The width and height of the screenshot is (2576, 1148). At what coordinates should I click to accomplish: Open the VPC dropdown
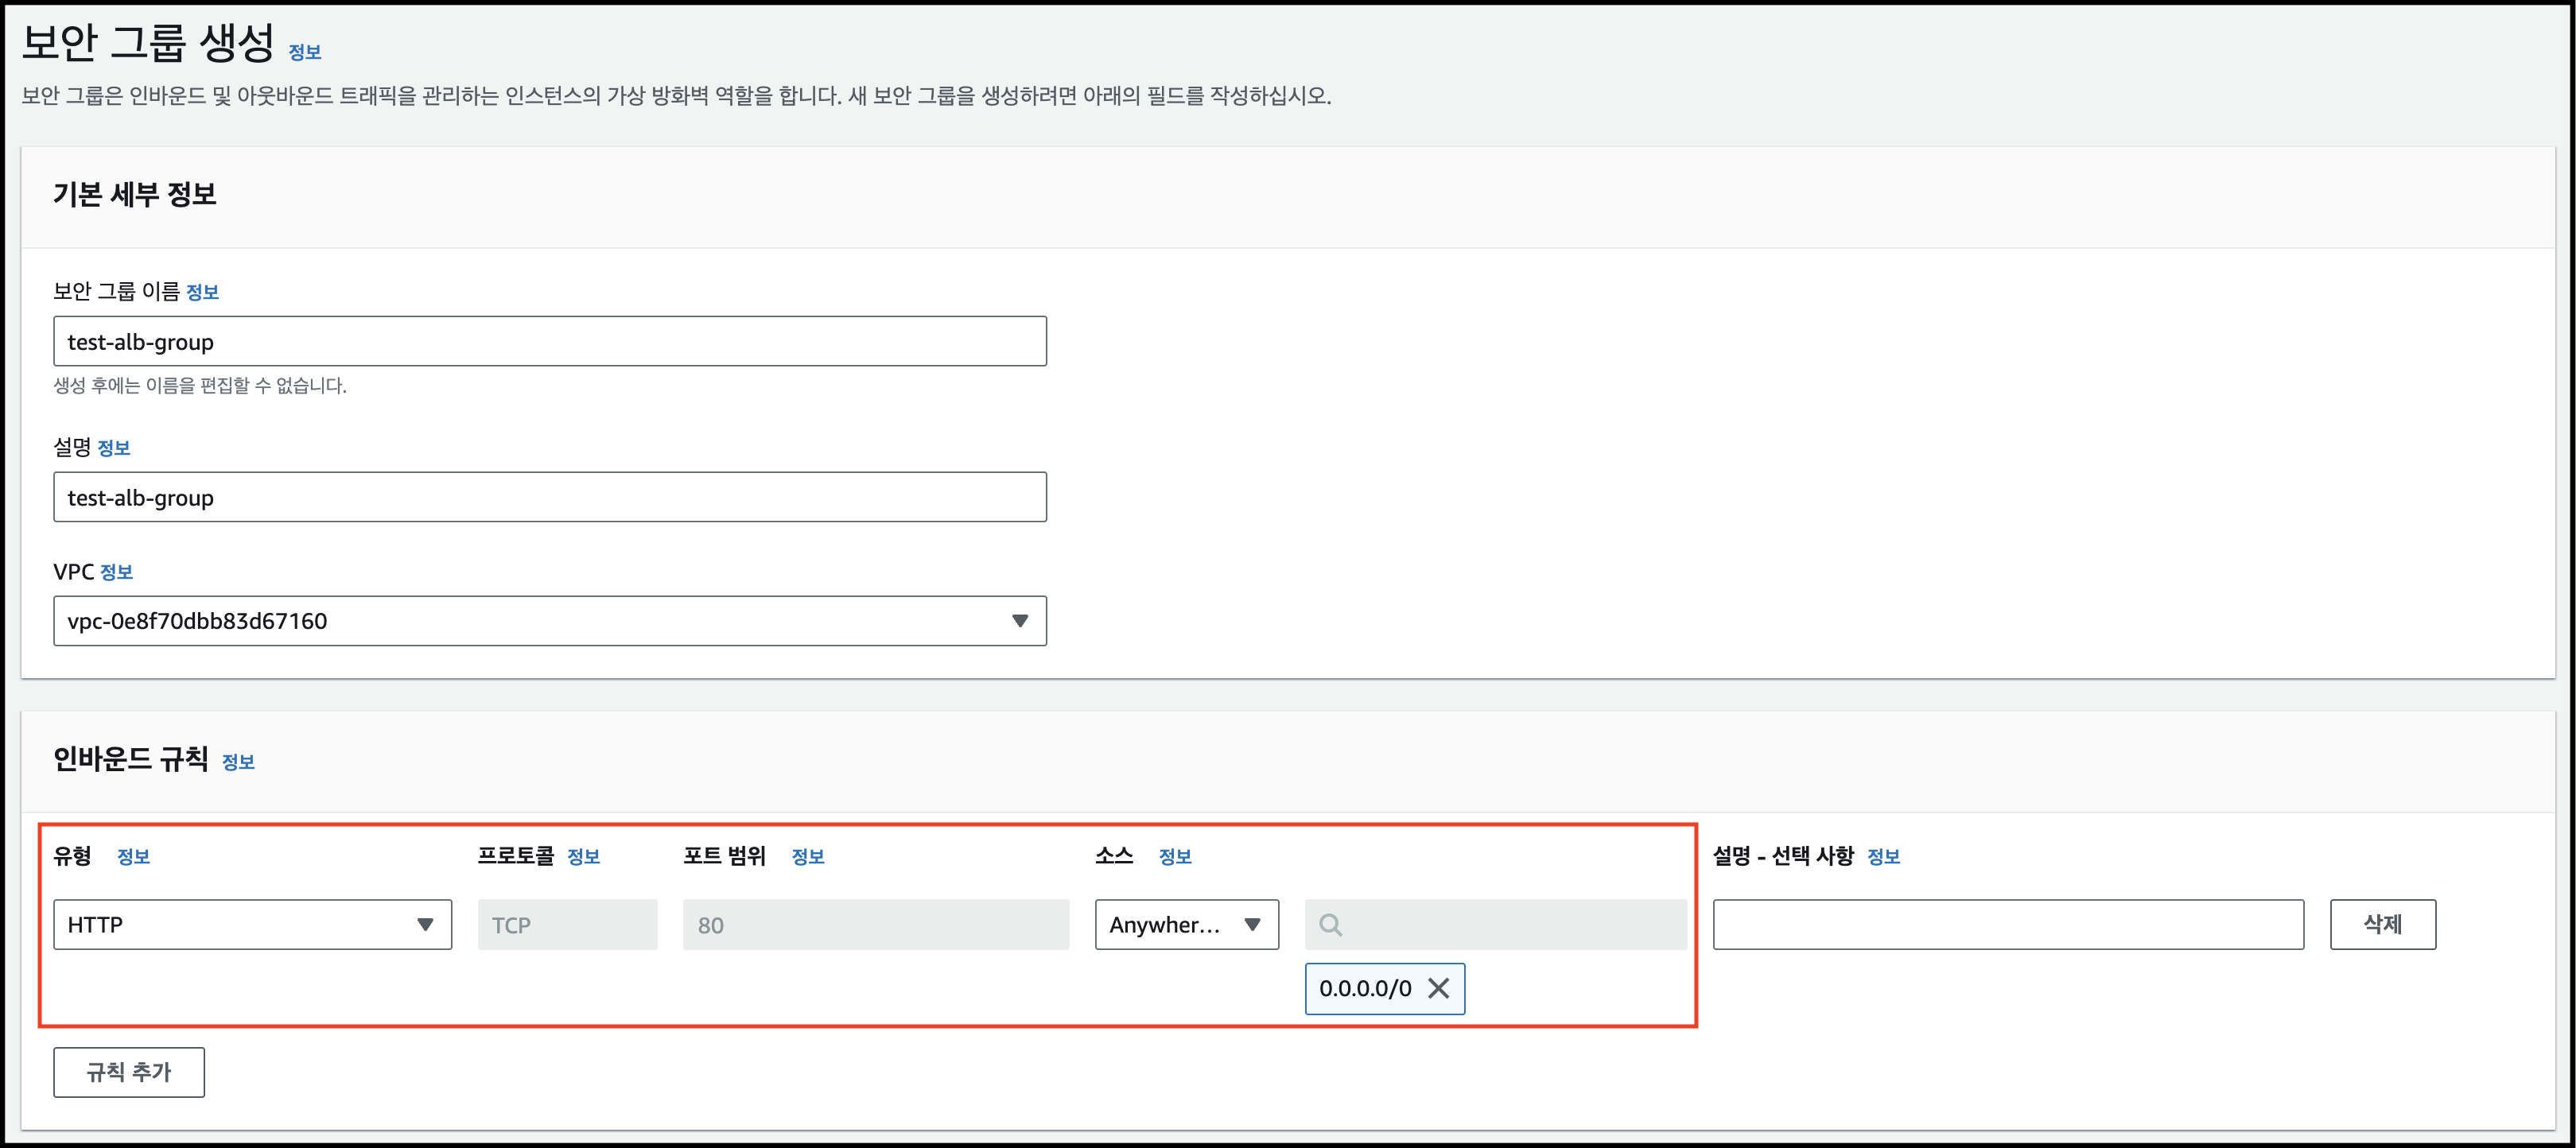point(550,621)
